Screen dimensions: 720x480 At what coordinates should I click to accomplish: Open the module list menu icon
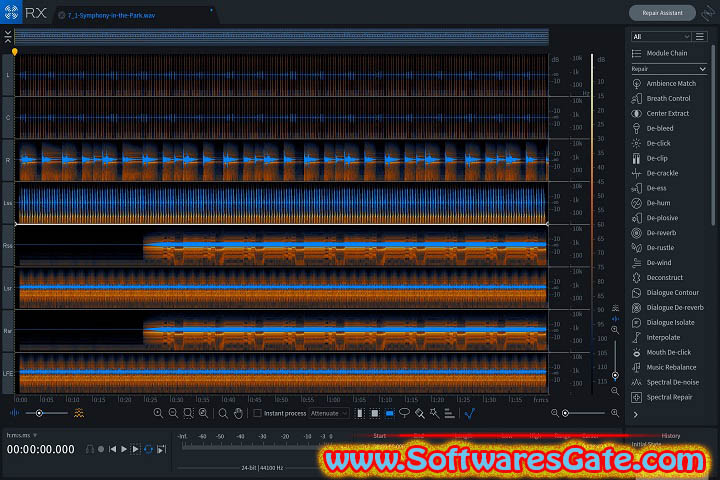coord(700,36)
